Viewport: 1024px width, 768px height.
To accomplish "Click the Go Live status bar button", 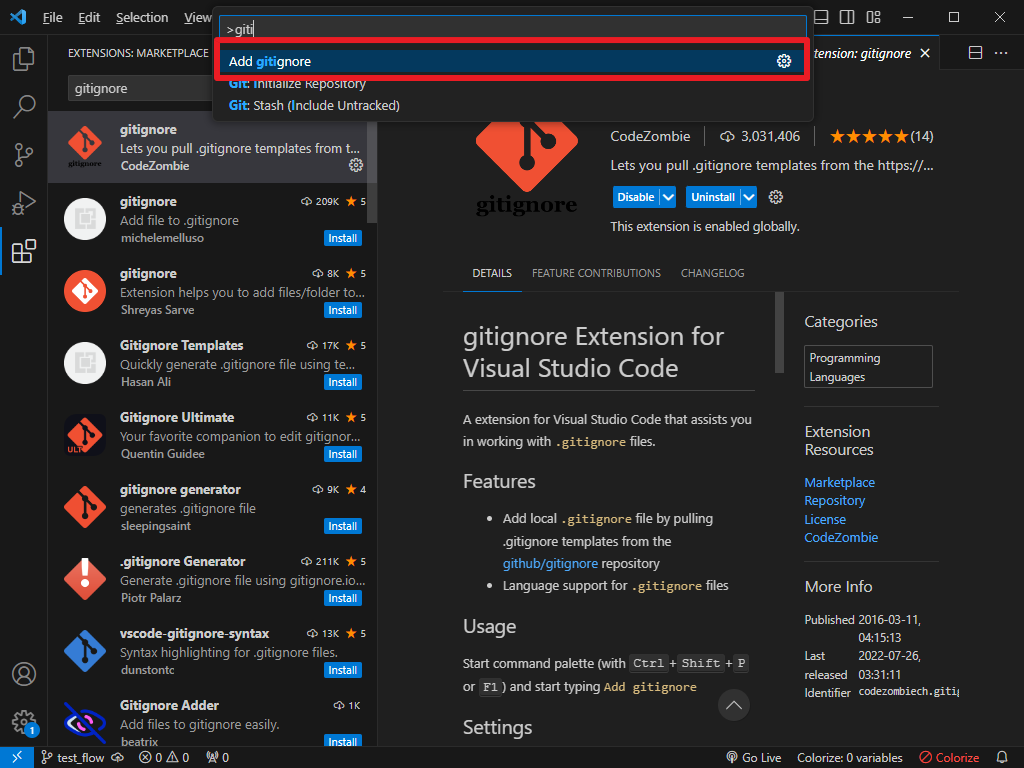I will [754, 758].
